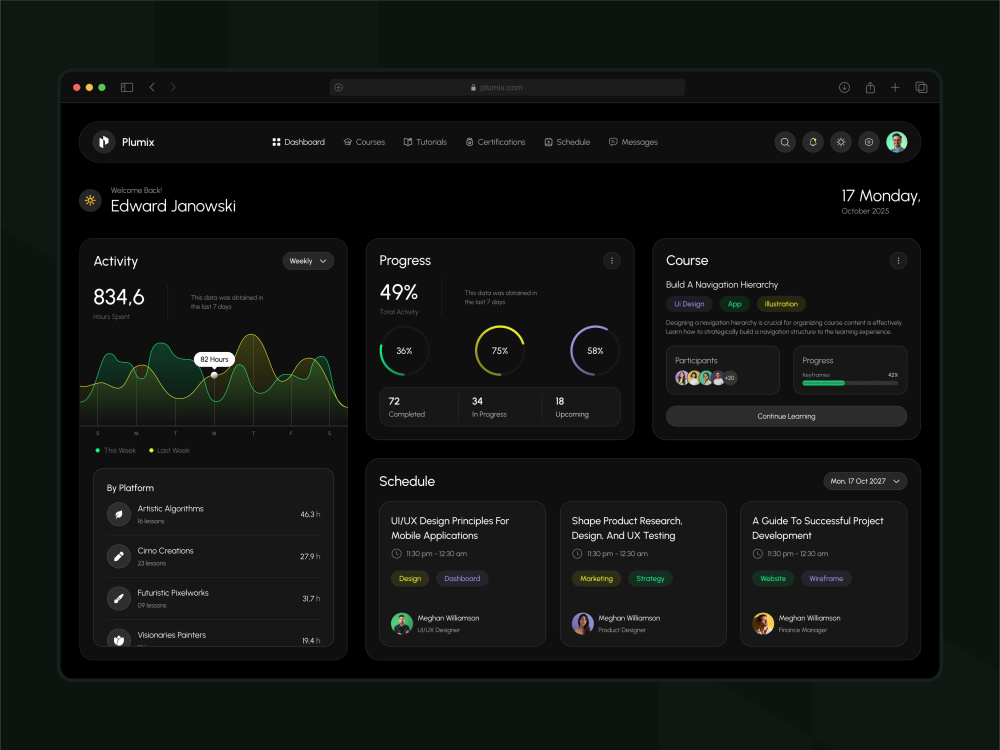Click the Ui Design tag
The image size is (1000, 750).
click(689, 304)
